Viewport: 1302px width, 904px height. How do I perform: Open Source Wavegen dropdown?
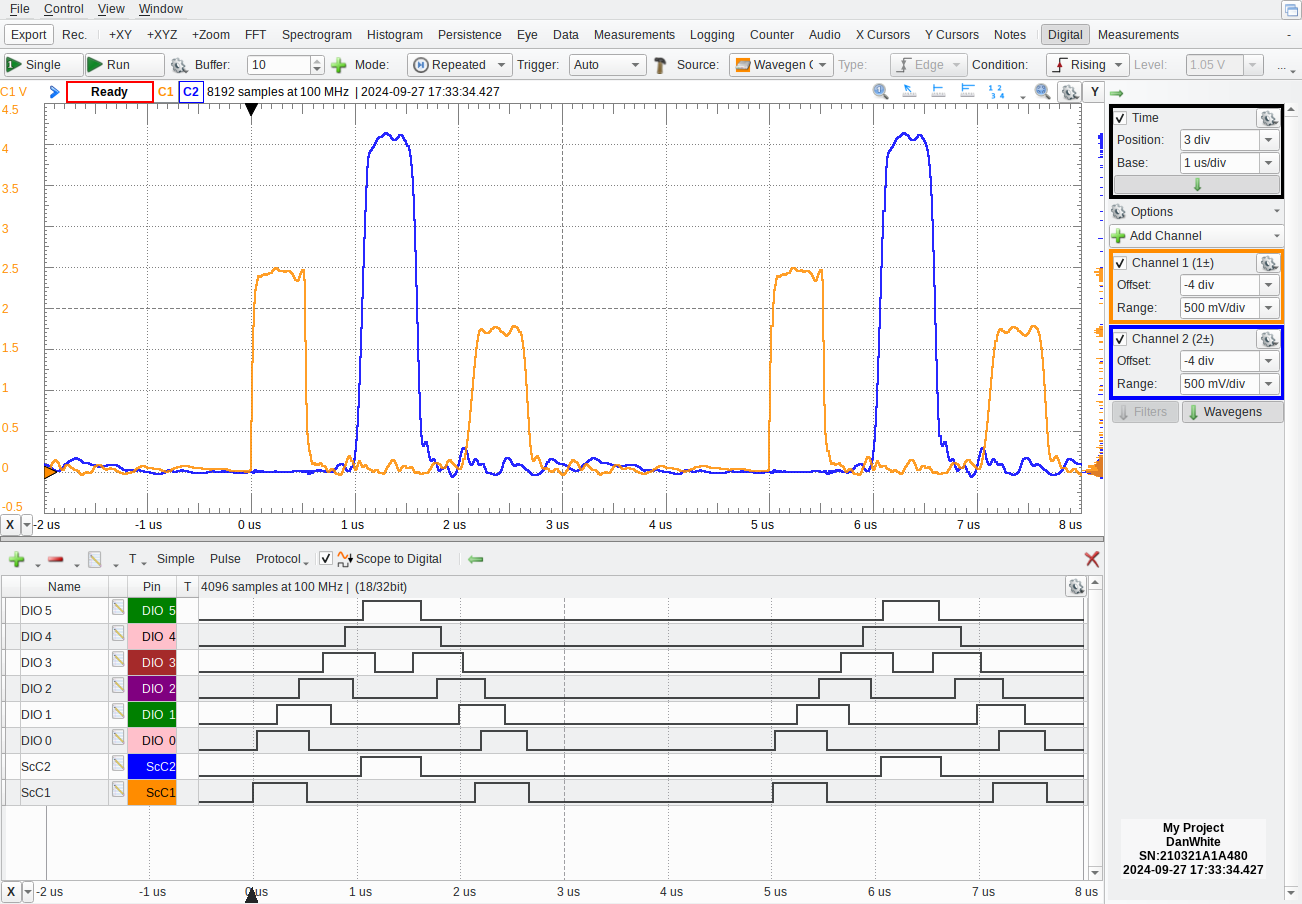pyautogui.click(x=781, y=65)
